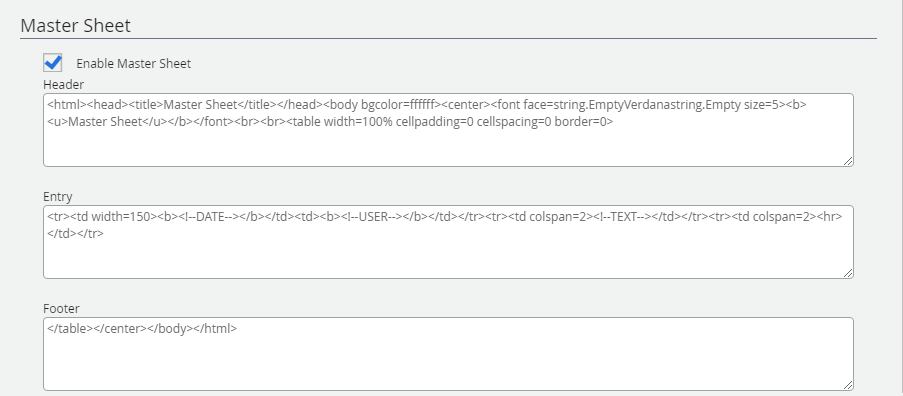Viewport: 903px width, 396px height.
Task: Click the Footer field label
Action: [x=61, y=309]
